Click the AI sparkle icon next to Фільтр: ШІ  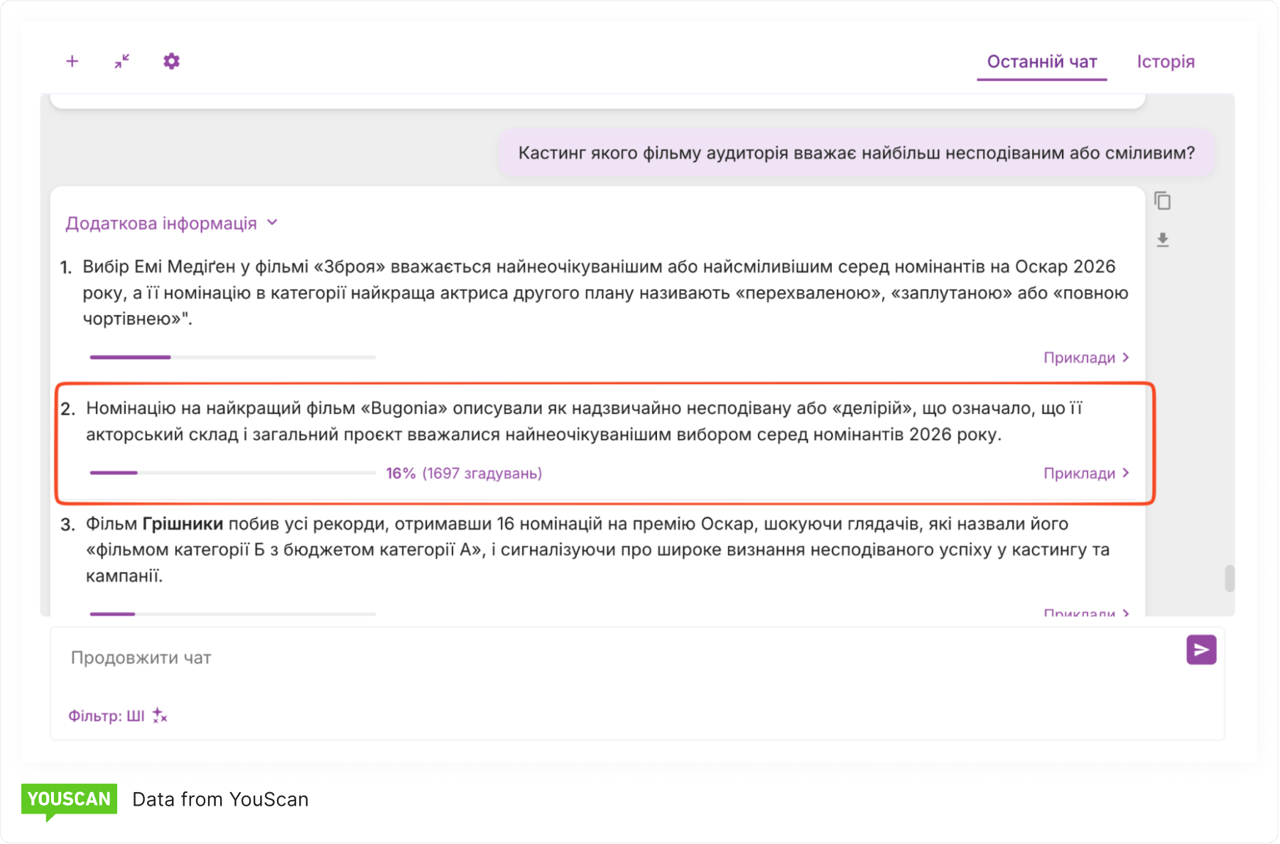point(159,716)
